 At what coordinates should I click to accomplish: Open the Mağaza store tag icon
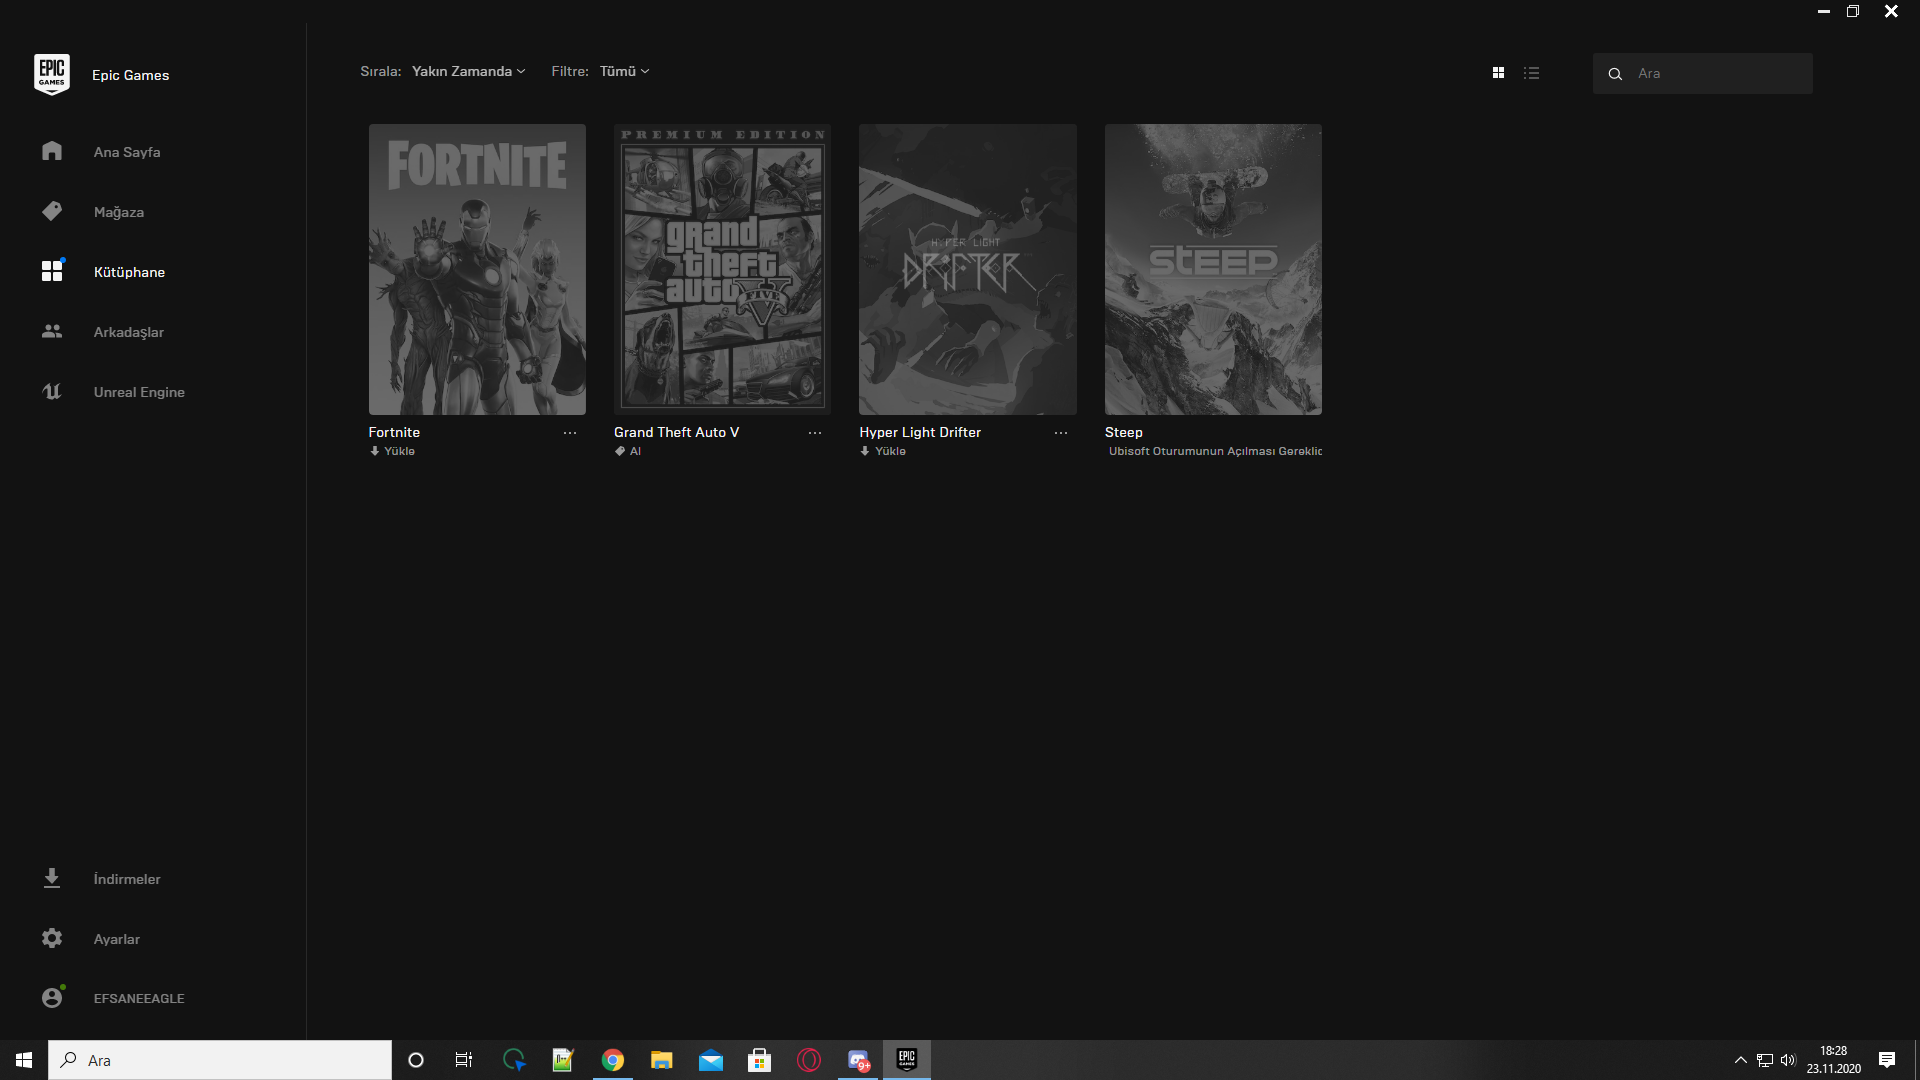tap(52, 211)
